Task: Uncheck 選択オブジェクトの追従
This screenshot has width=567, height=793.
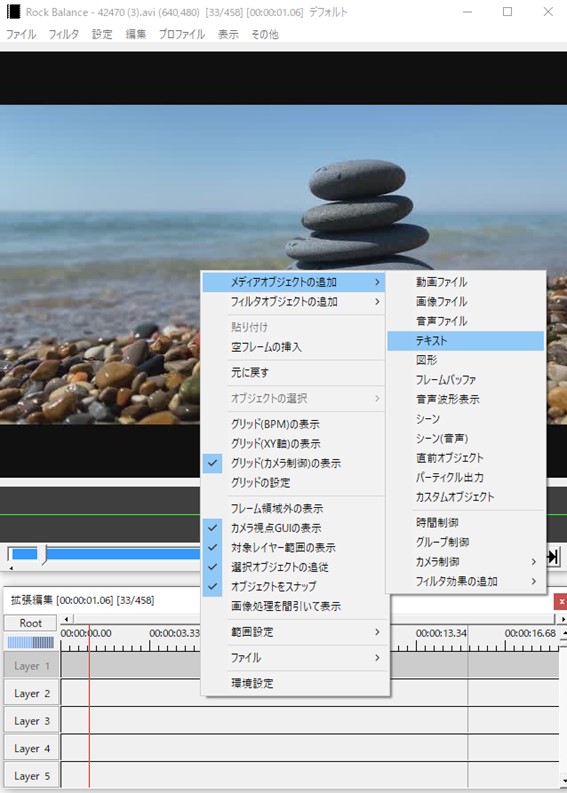Action: pyautogui.click(x=294, y=567)
